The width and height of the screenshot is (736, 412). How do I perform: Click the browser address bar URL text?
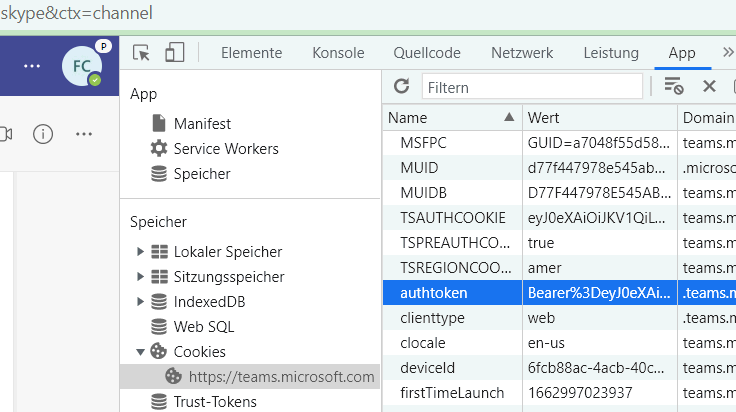click(x=77, y=13)
